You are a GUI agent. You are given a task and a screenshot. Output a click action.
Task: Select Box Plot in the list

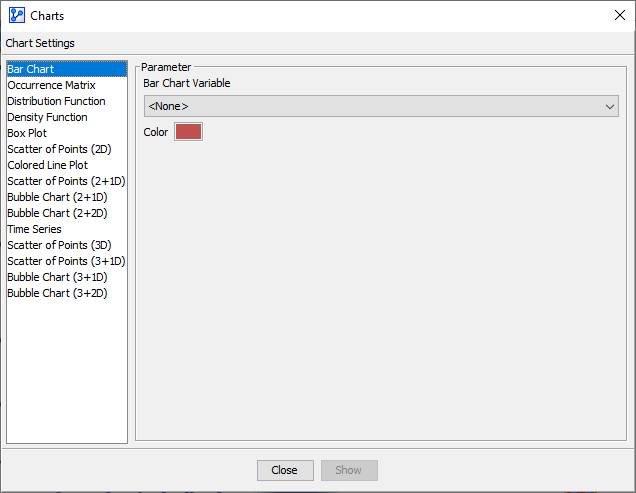[27, 133]
